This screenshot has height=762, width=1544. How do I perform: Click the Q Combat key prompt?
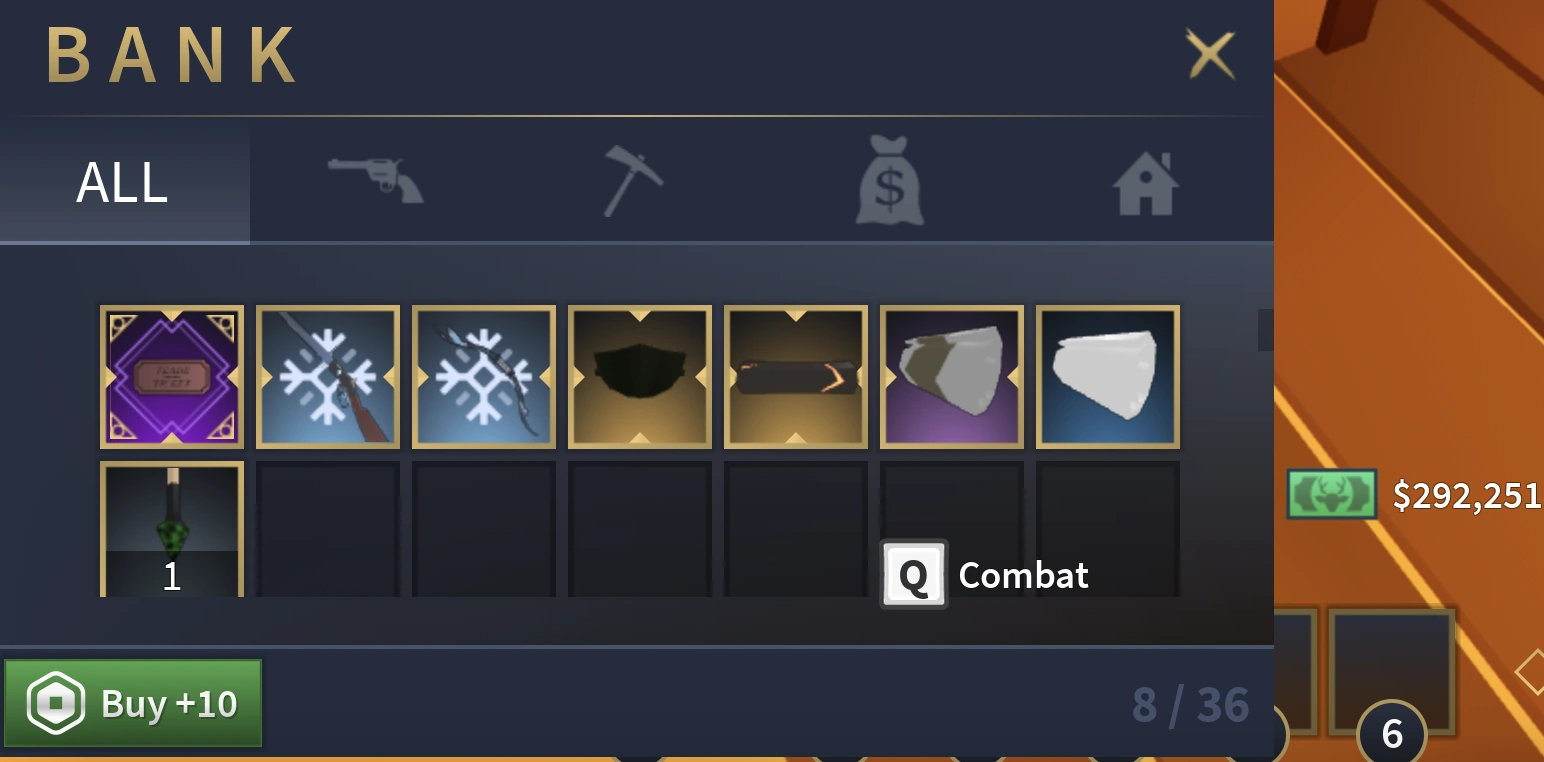(985, 575)
